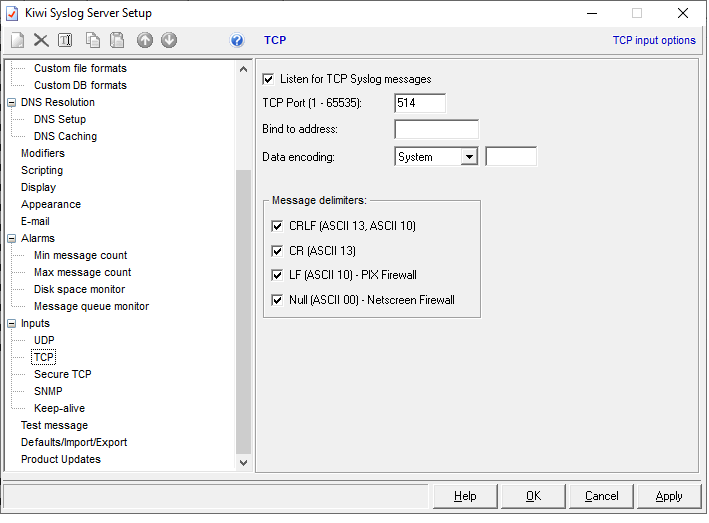
Task: Open DNS Caching settings
Action: 66,136
